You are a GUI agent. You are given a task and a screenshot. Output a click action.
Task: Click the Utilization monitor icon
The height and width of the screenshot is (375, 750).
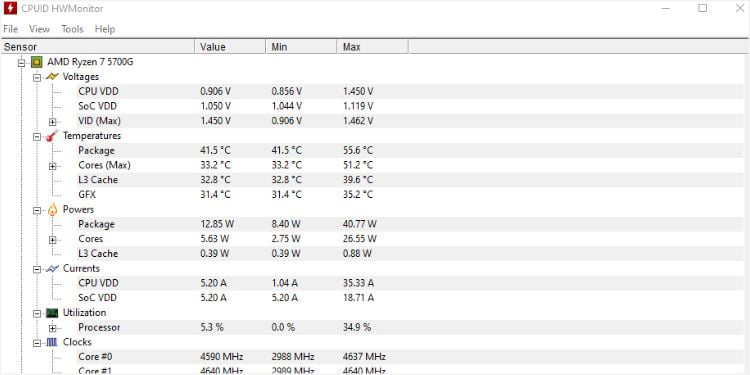point(52,313)
